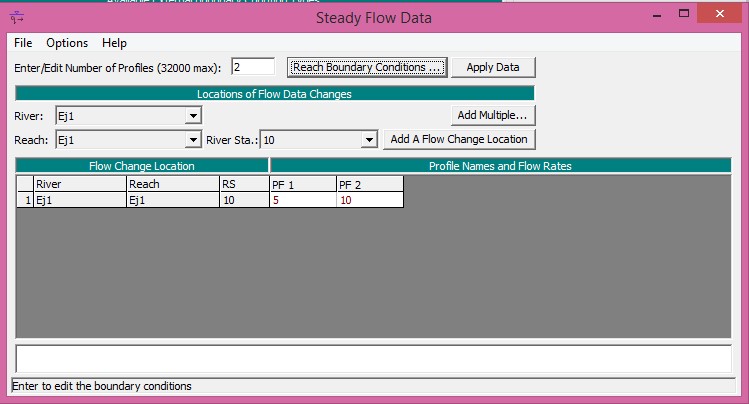Click the Add Multiple button
This screenshot has height=404, width=749.
492,115
